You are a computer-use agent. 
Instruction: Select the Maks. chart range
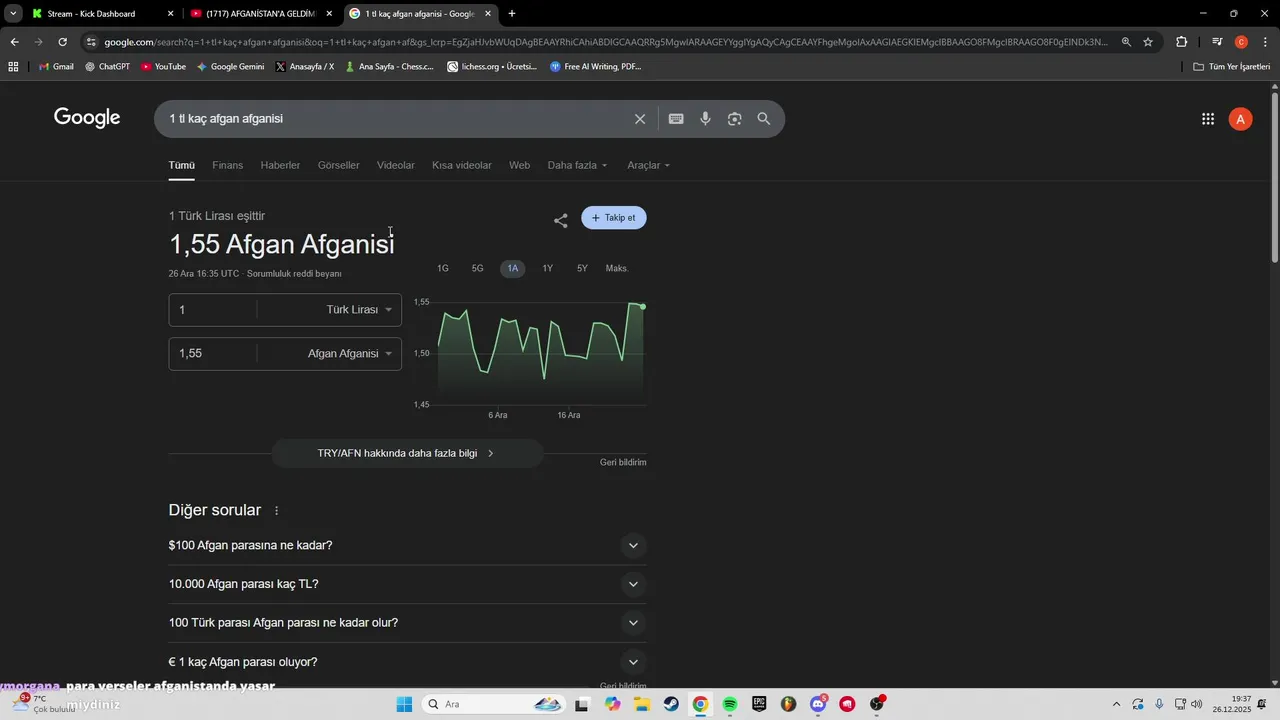point(617,268)
